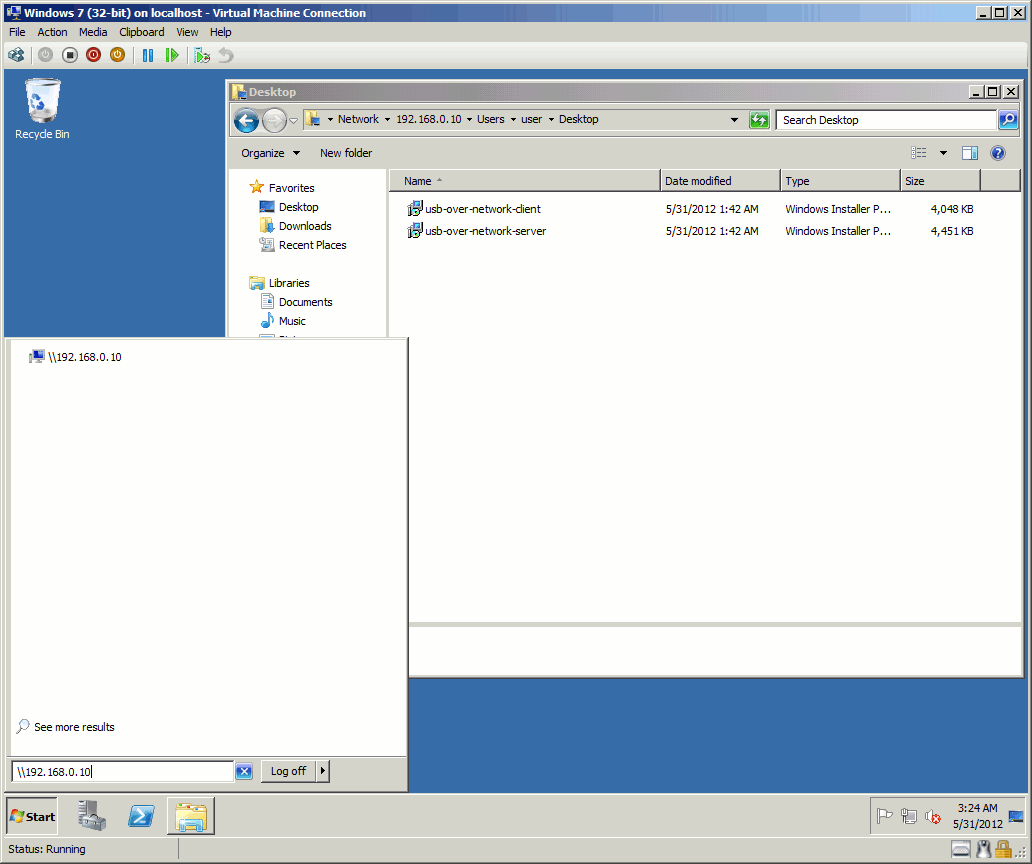Click the red Shut Down icon

(93, 55)
